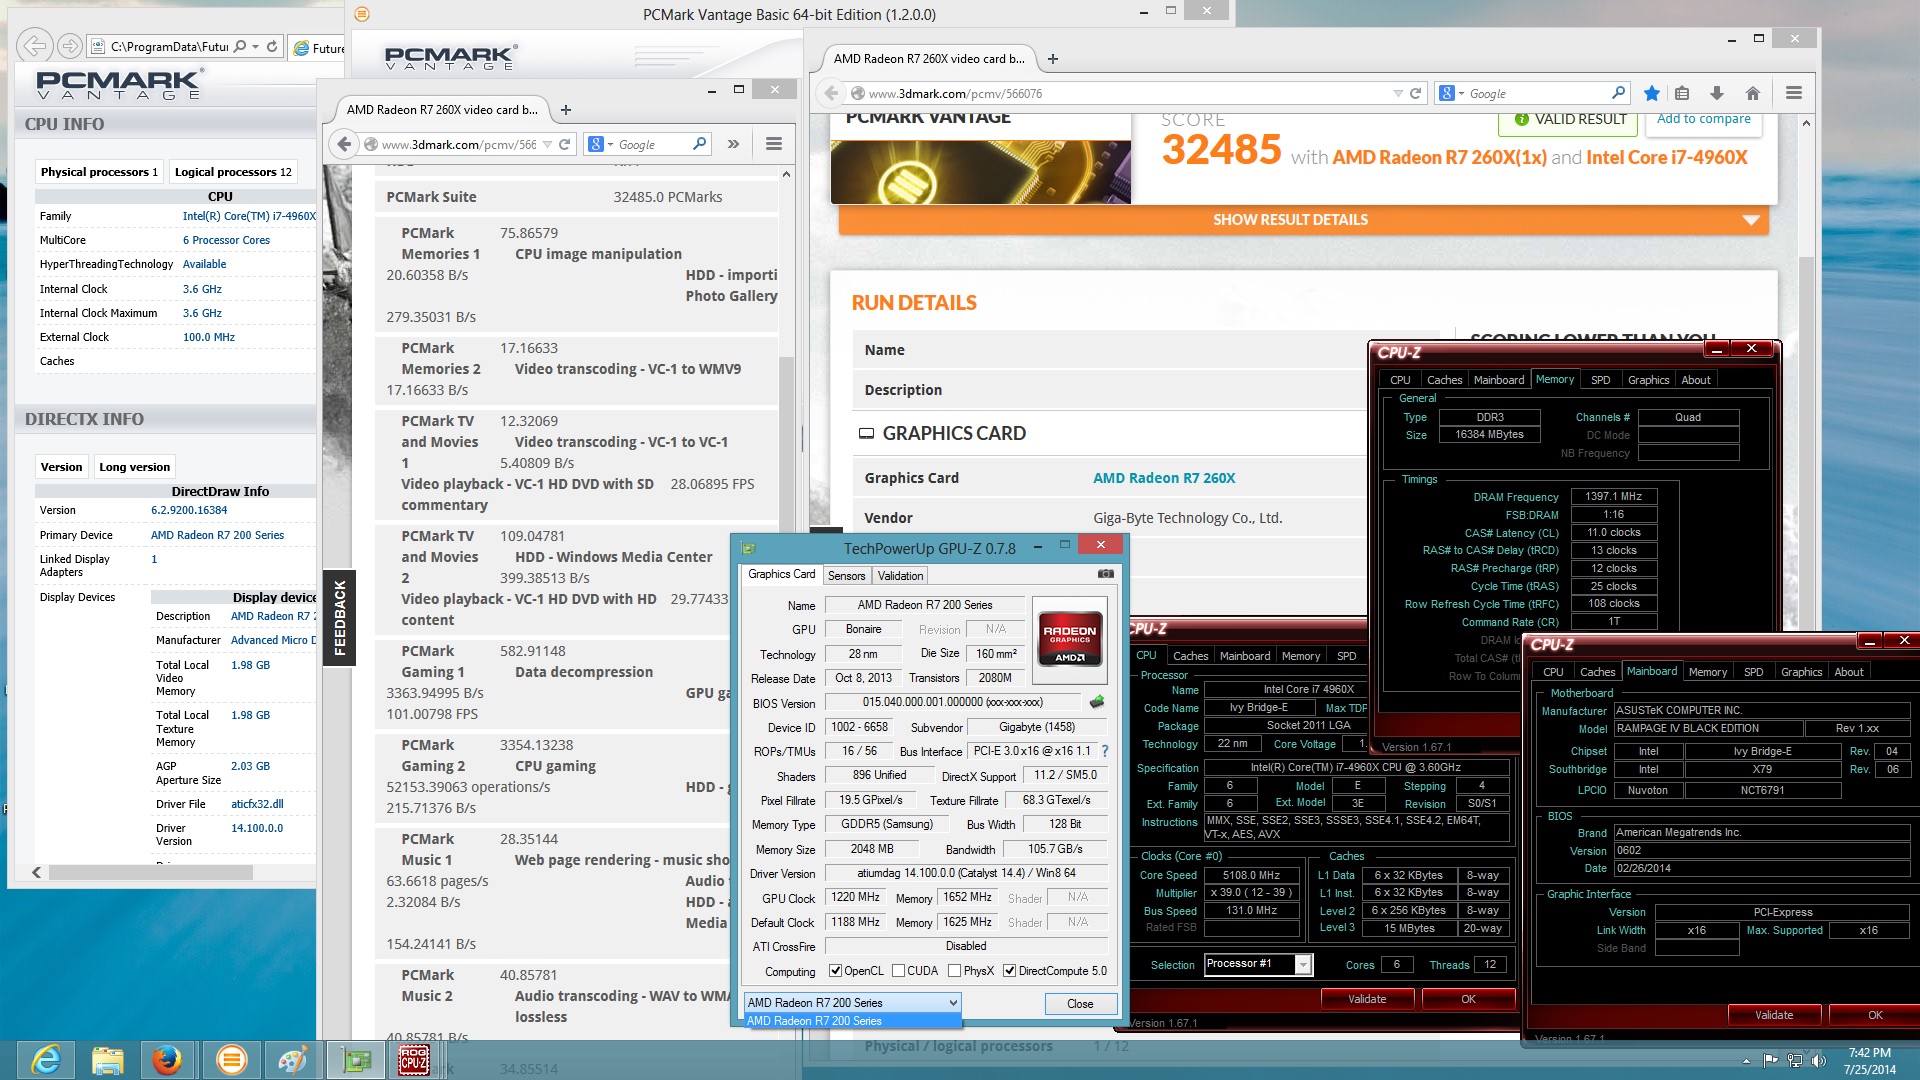Go back in right Firefox window
The image size is (1920, 1080).
(831, 93)
